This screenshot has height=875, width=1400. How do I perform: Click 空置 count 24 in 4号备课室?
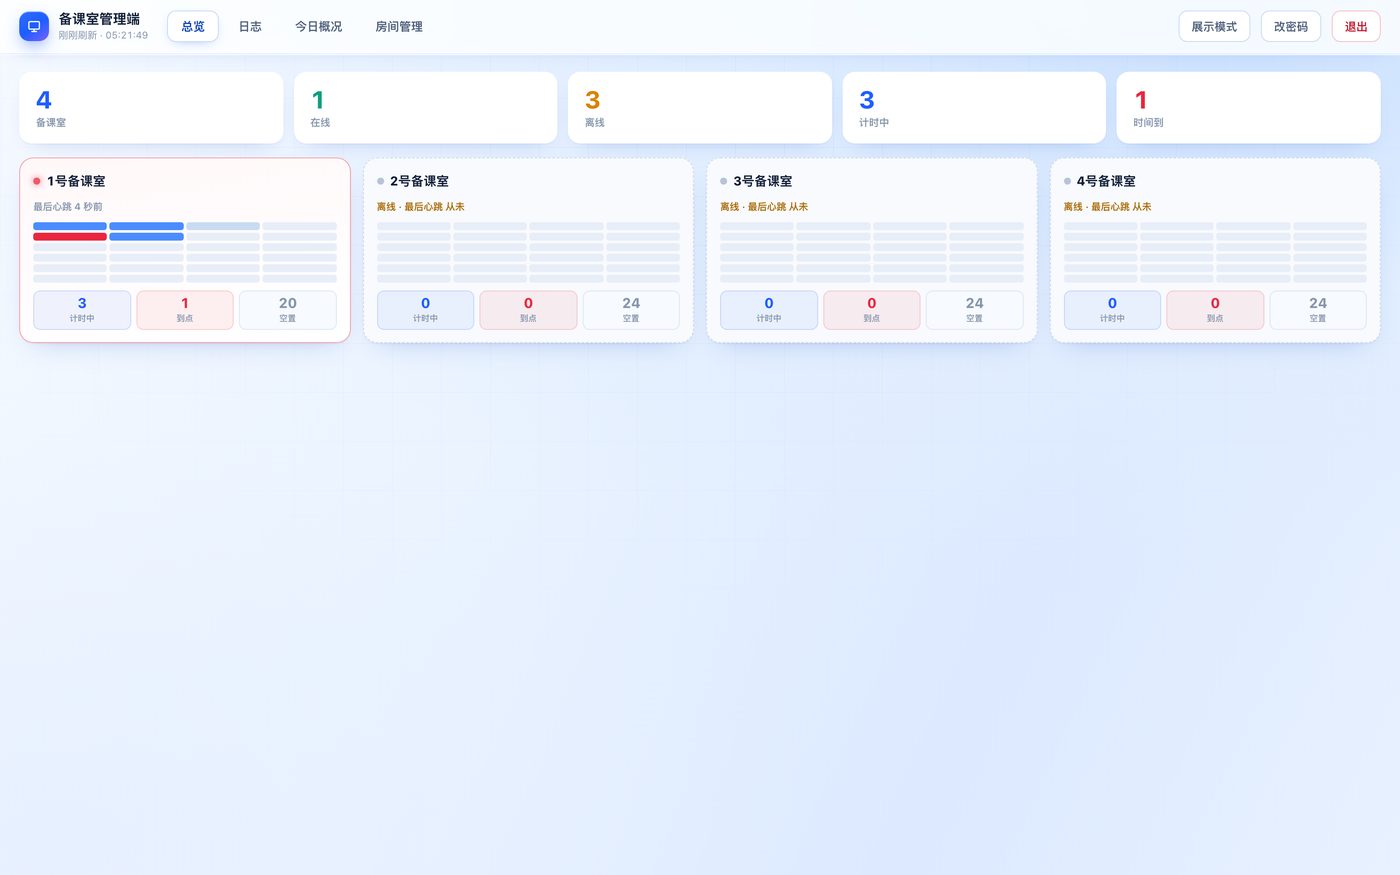point(1318,310)
